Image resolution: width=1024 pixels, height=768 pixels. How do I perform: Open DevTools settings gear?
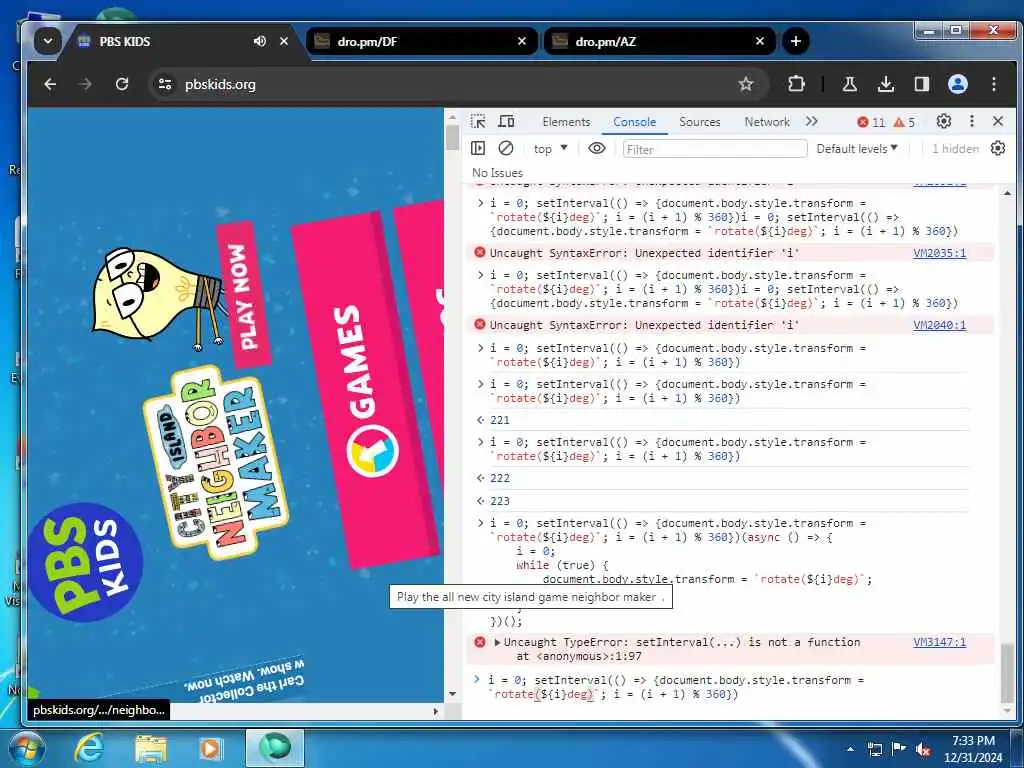pos(944,121)
